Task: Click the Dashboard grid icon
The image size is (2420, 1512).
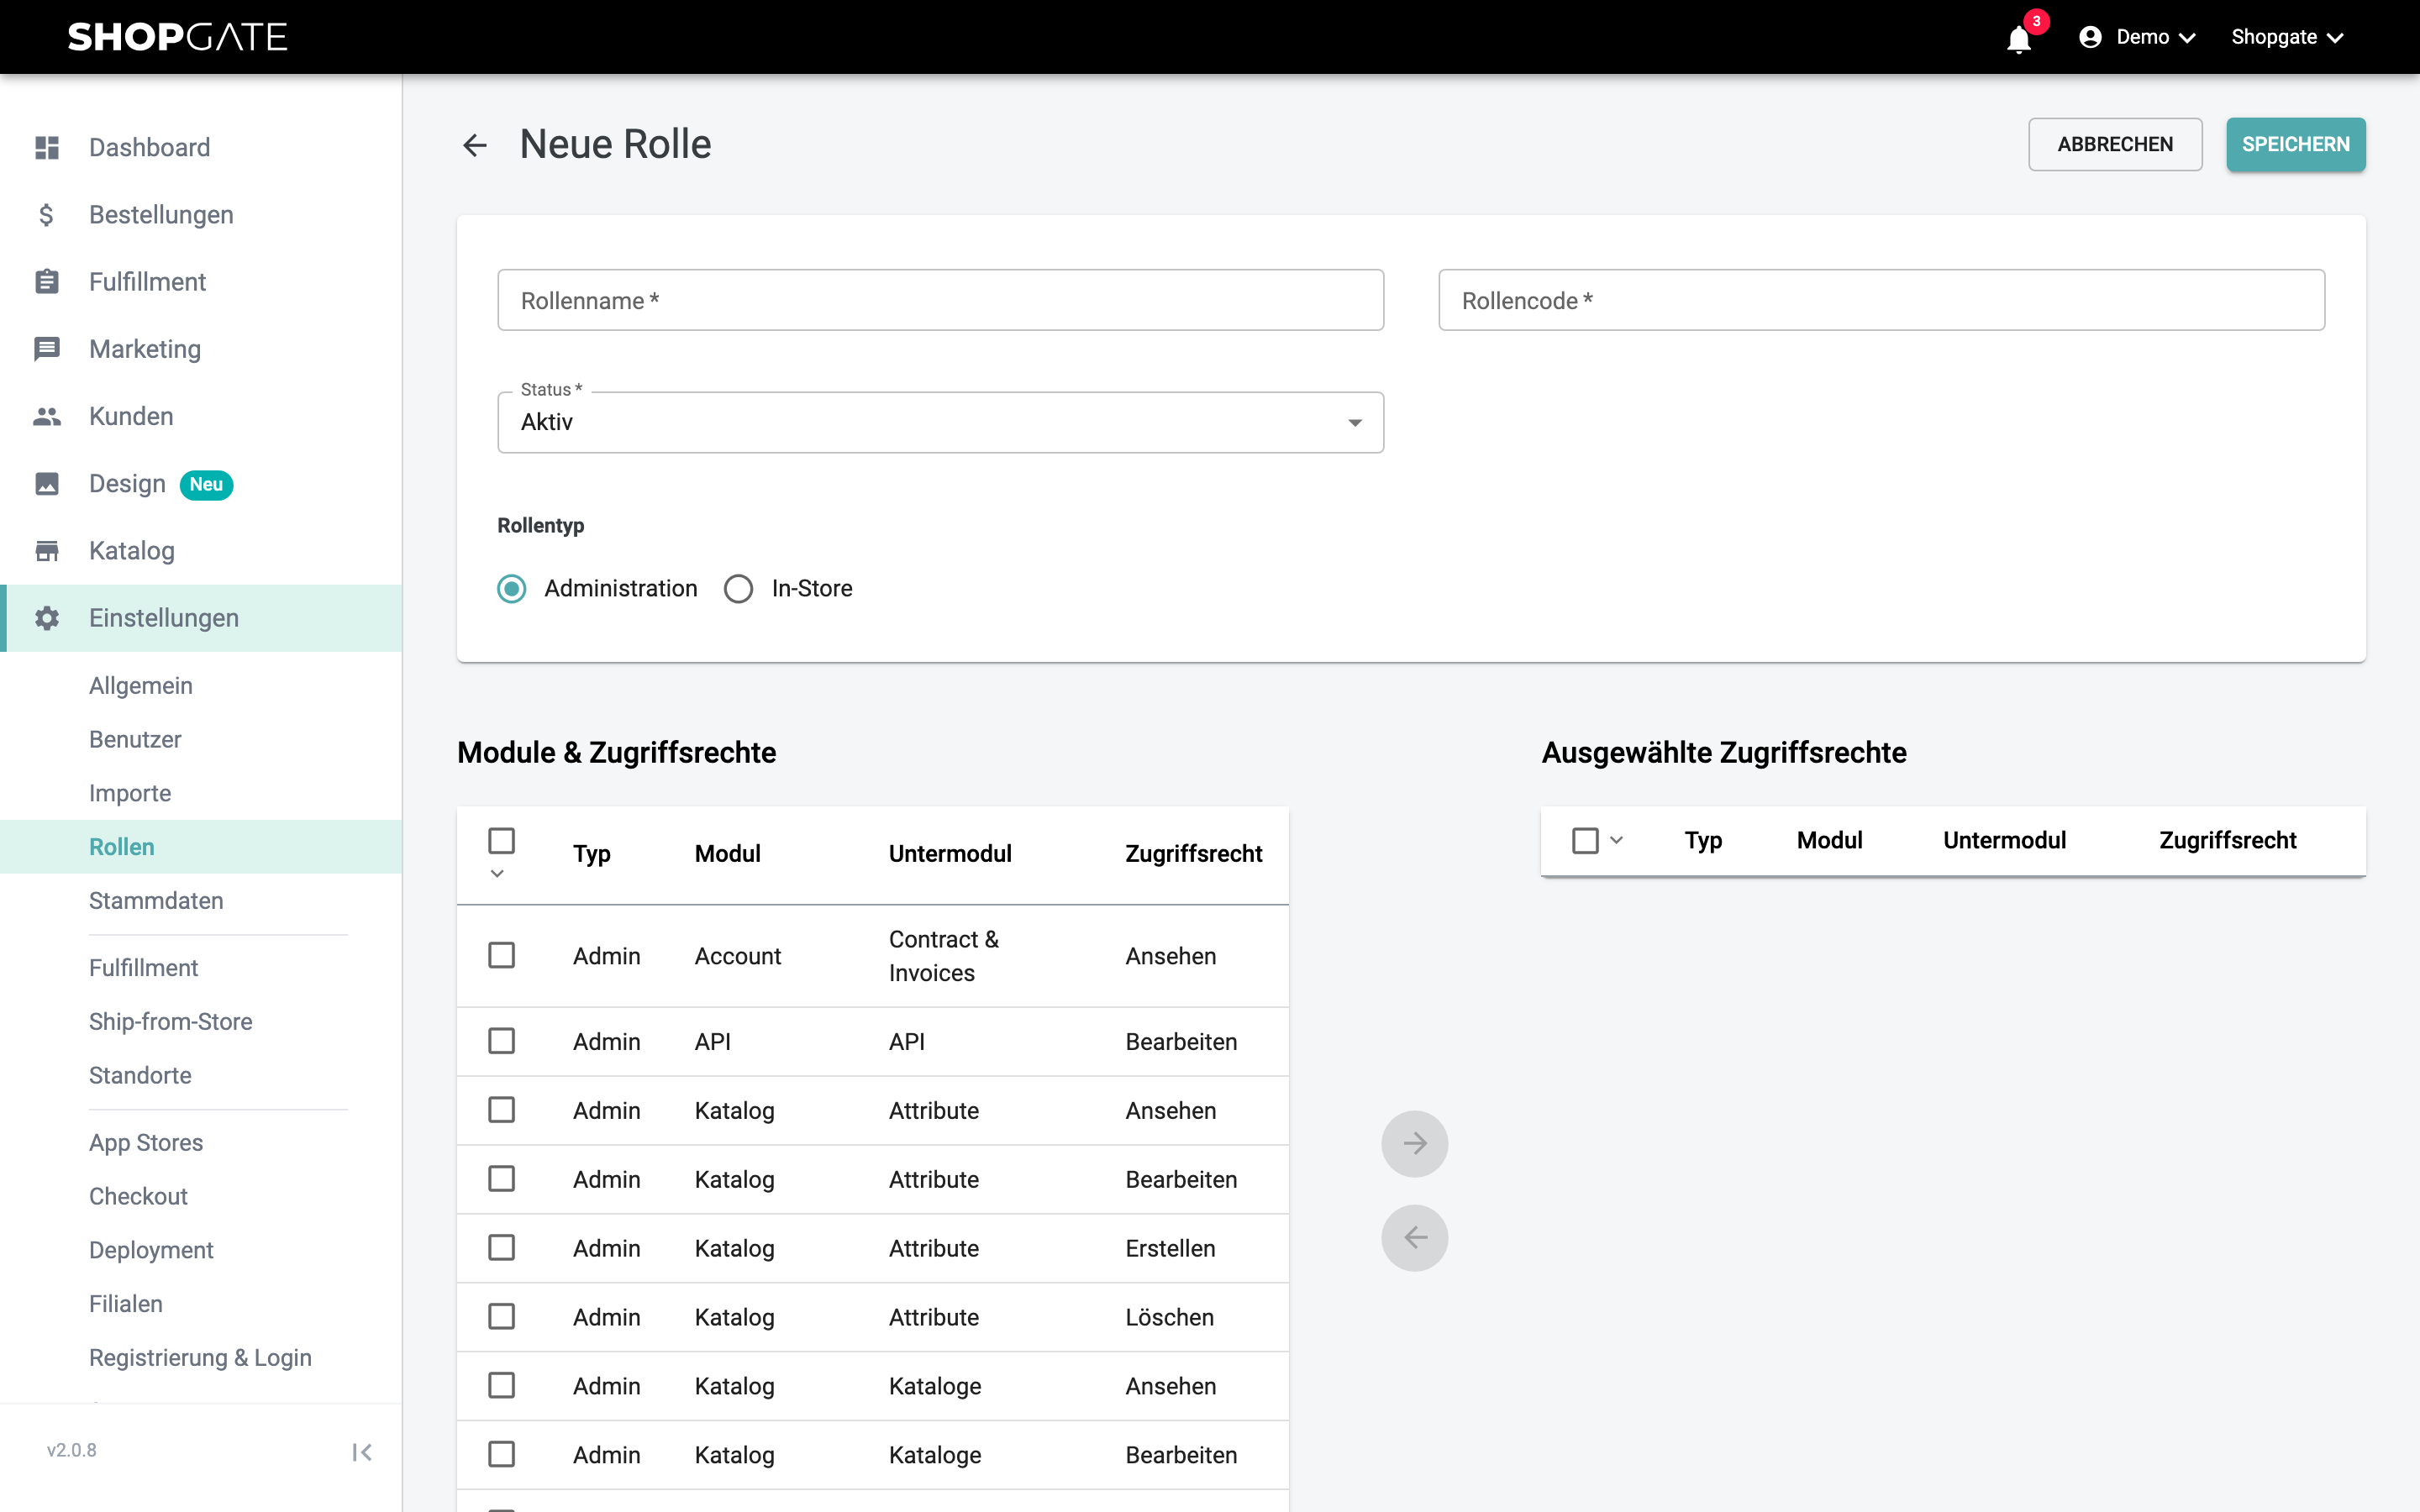Action: coord(47,147)
